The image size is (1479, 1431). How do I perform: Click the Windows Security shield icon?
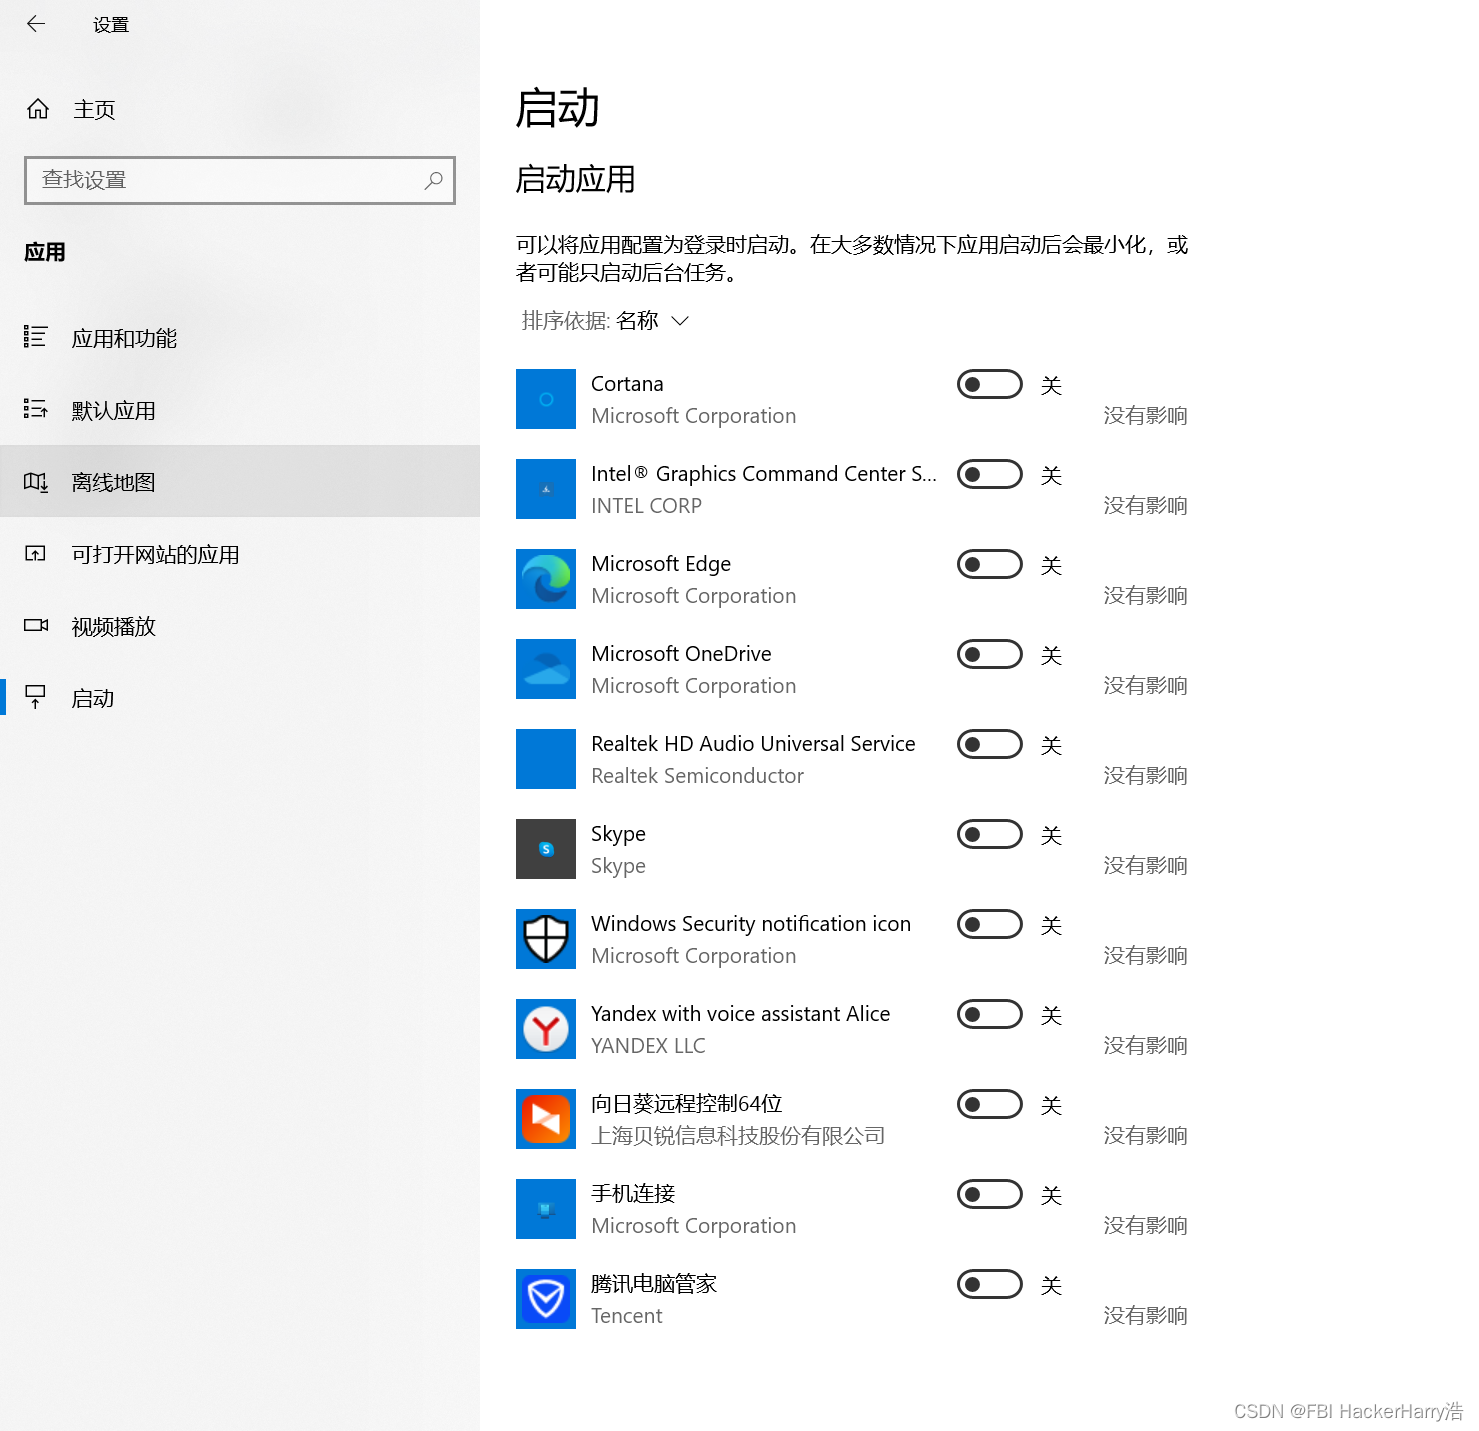point(546,939)
